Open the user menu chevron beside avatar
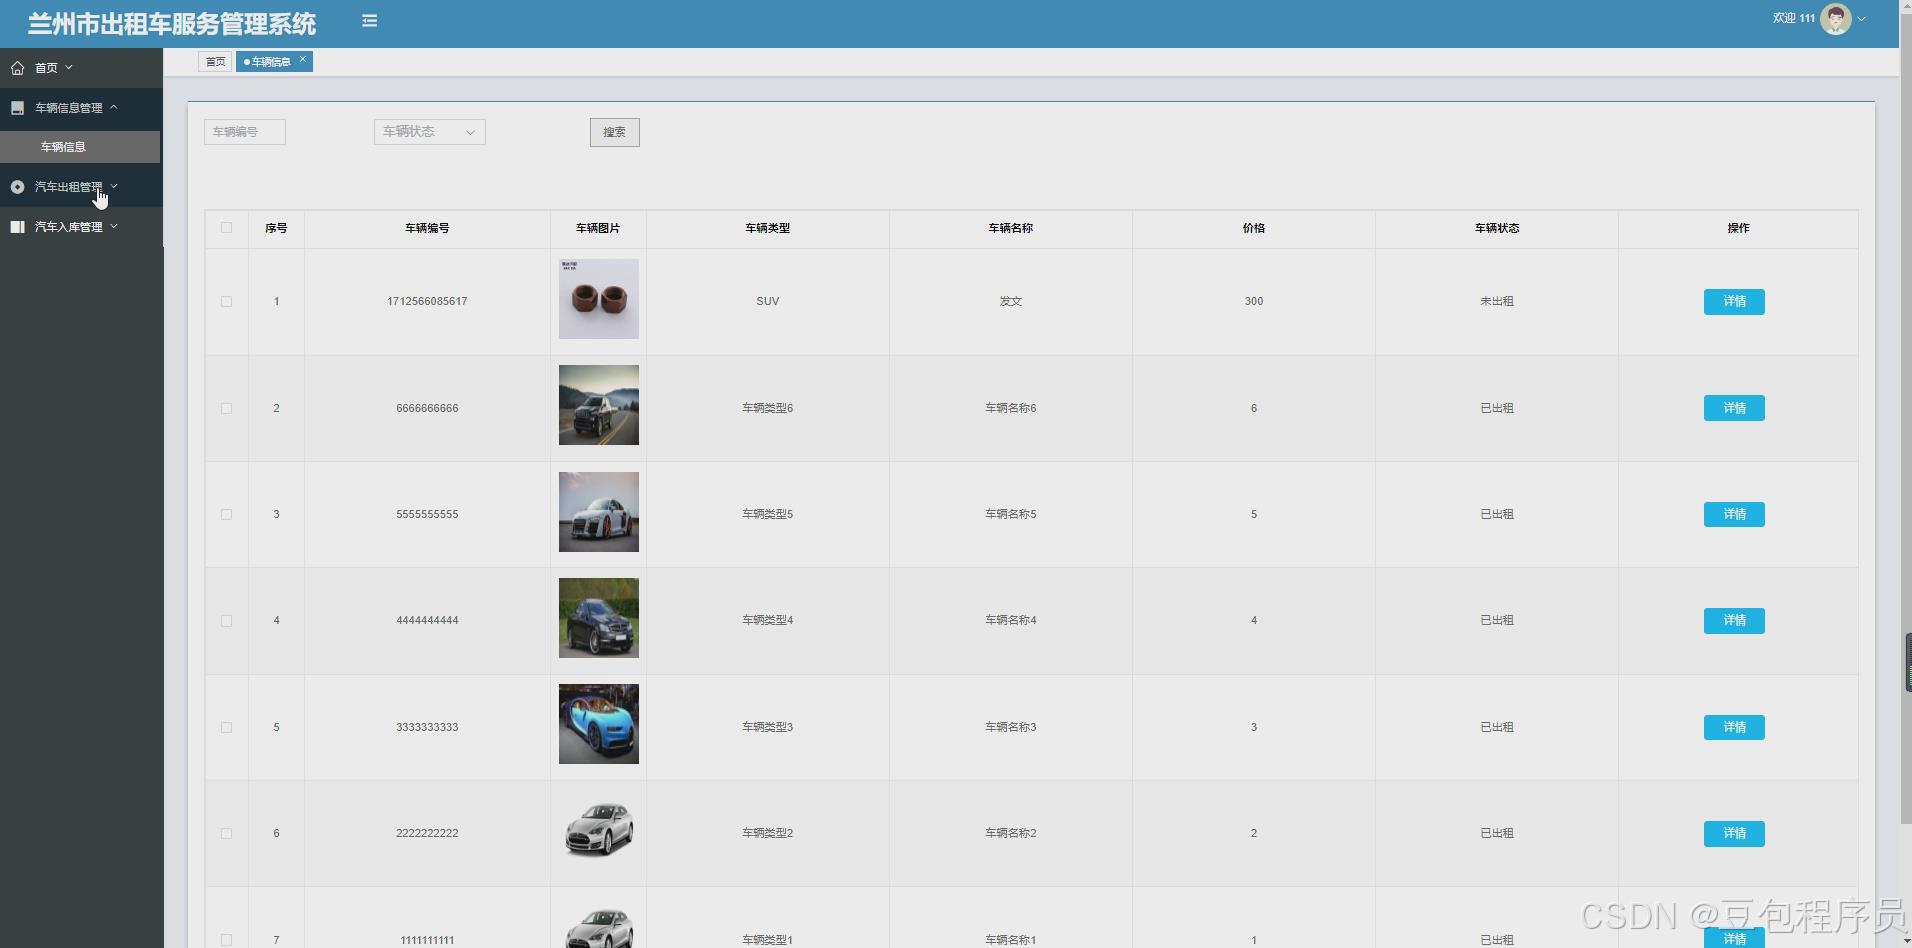Screen dimensions: 1912x948 1861,19
